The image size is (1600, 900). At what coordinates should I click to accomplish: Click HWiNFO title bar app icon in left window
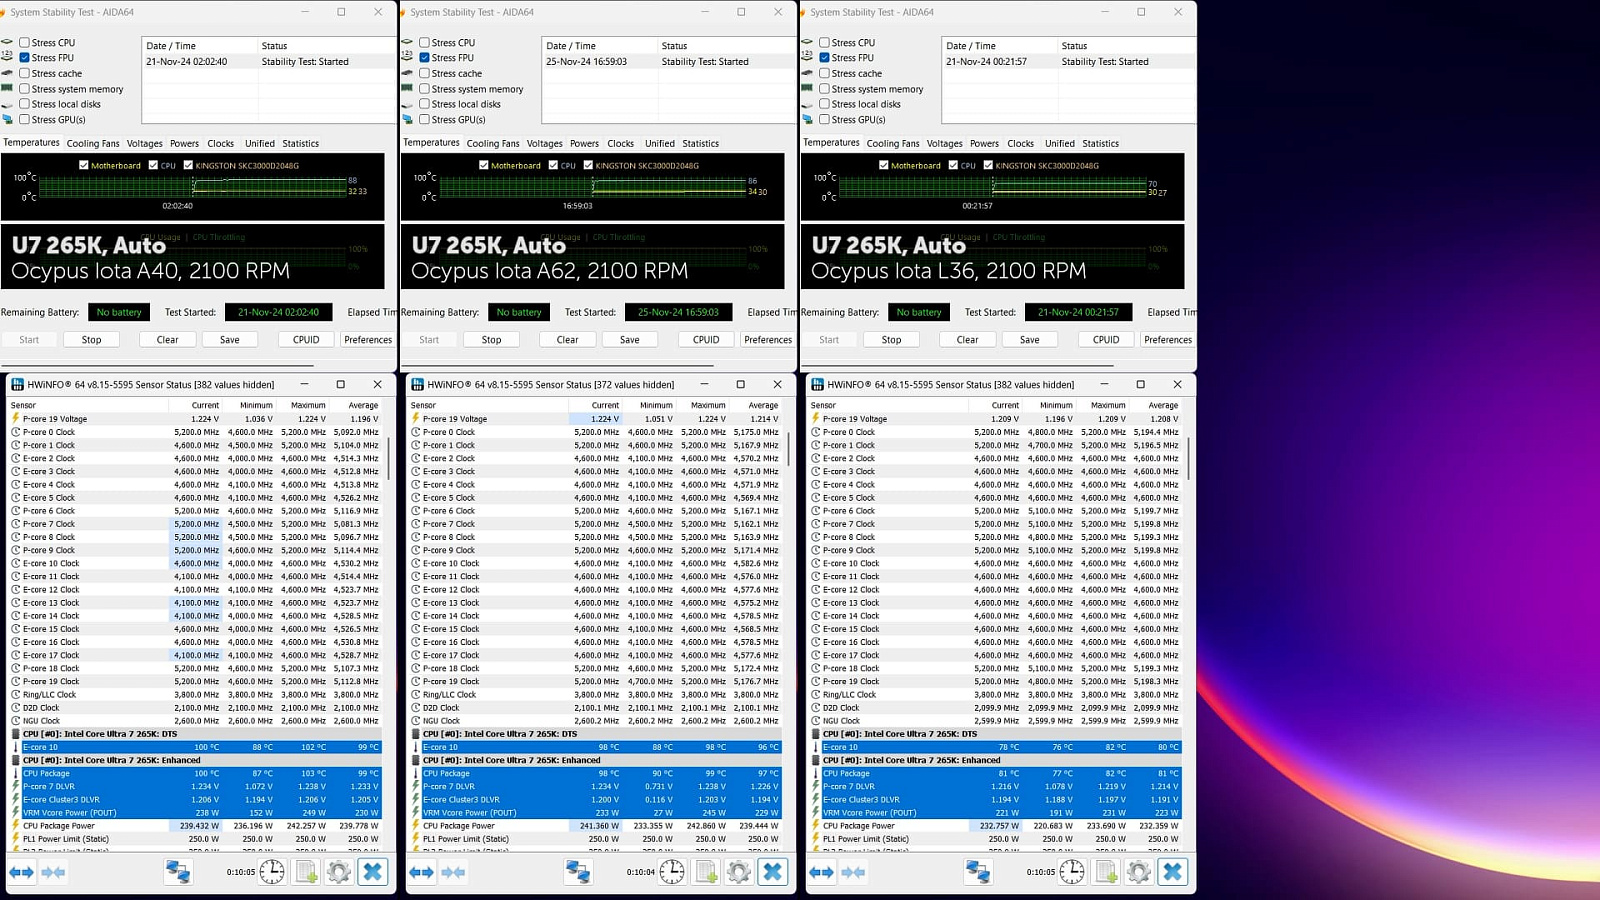click(x=17, y=384)
